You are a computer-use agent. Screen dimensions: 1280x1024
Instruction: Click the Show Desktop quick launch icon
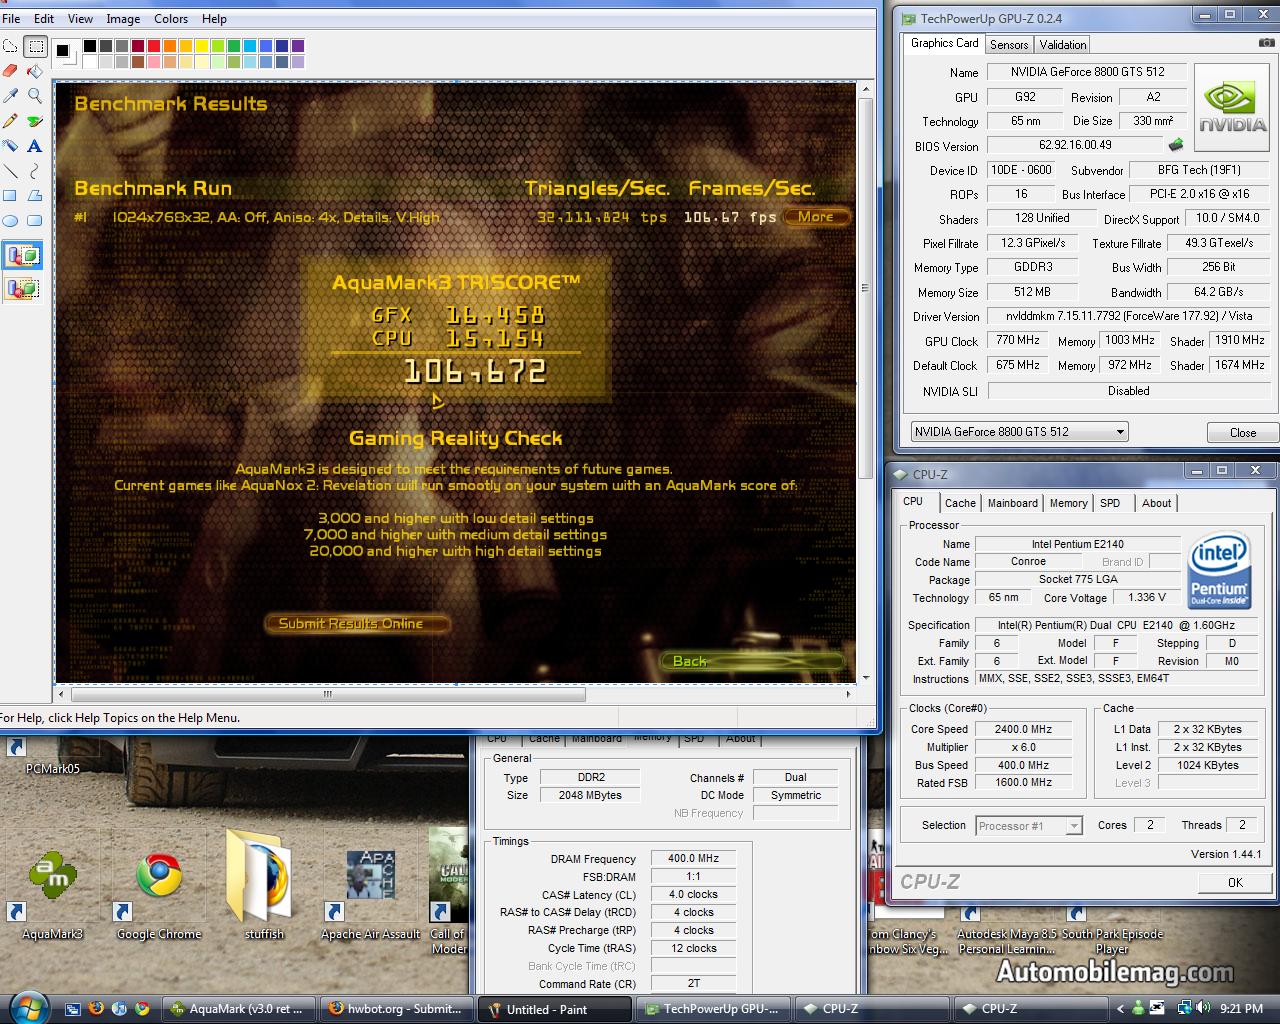[73, 1008]
